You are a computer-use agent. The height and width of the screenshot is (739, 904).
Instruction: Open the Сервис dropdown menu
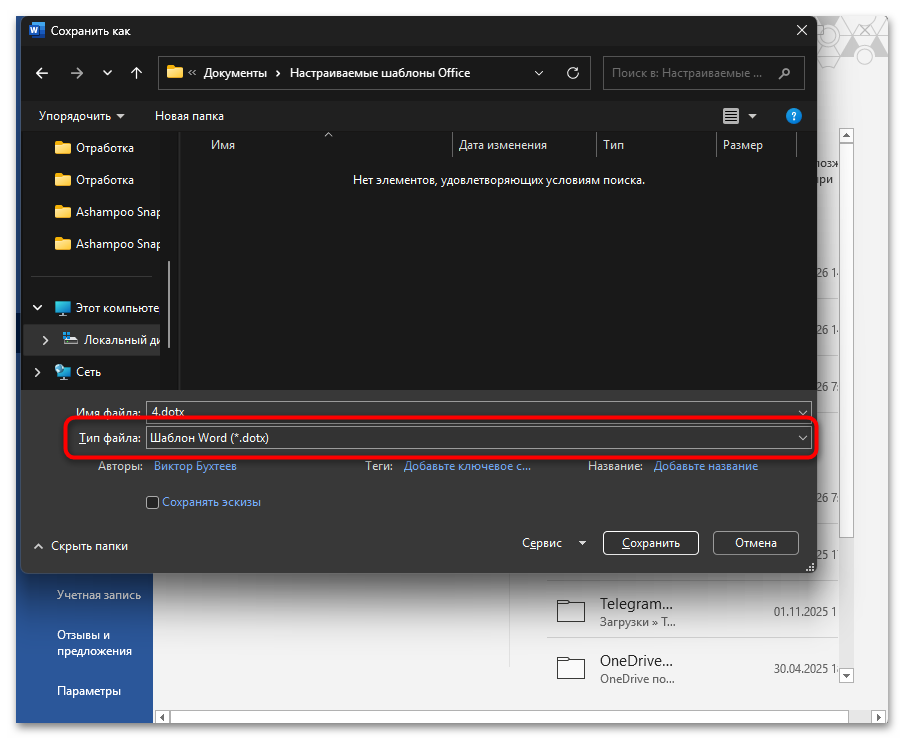(554, 543)
